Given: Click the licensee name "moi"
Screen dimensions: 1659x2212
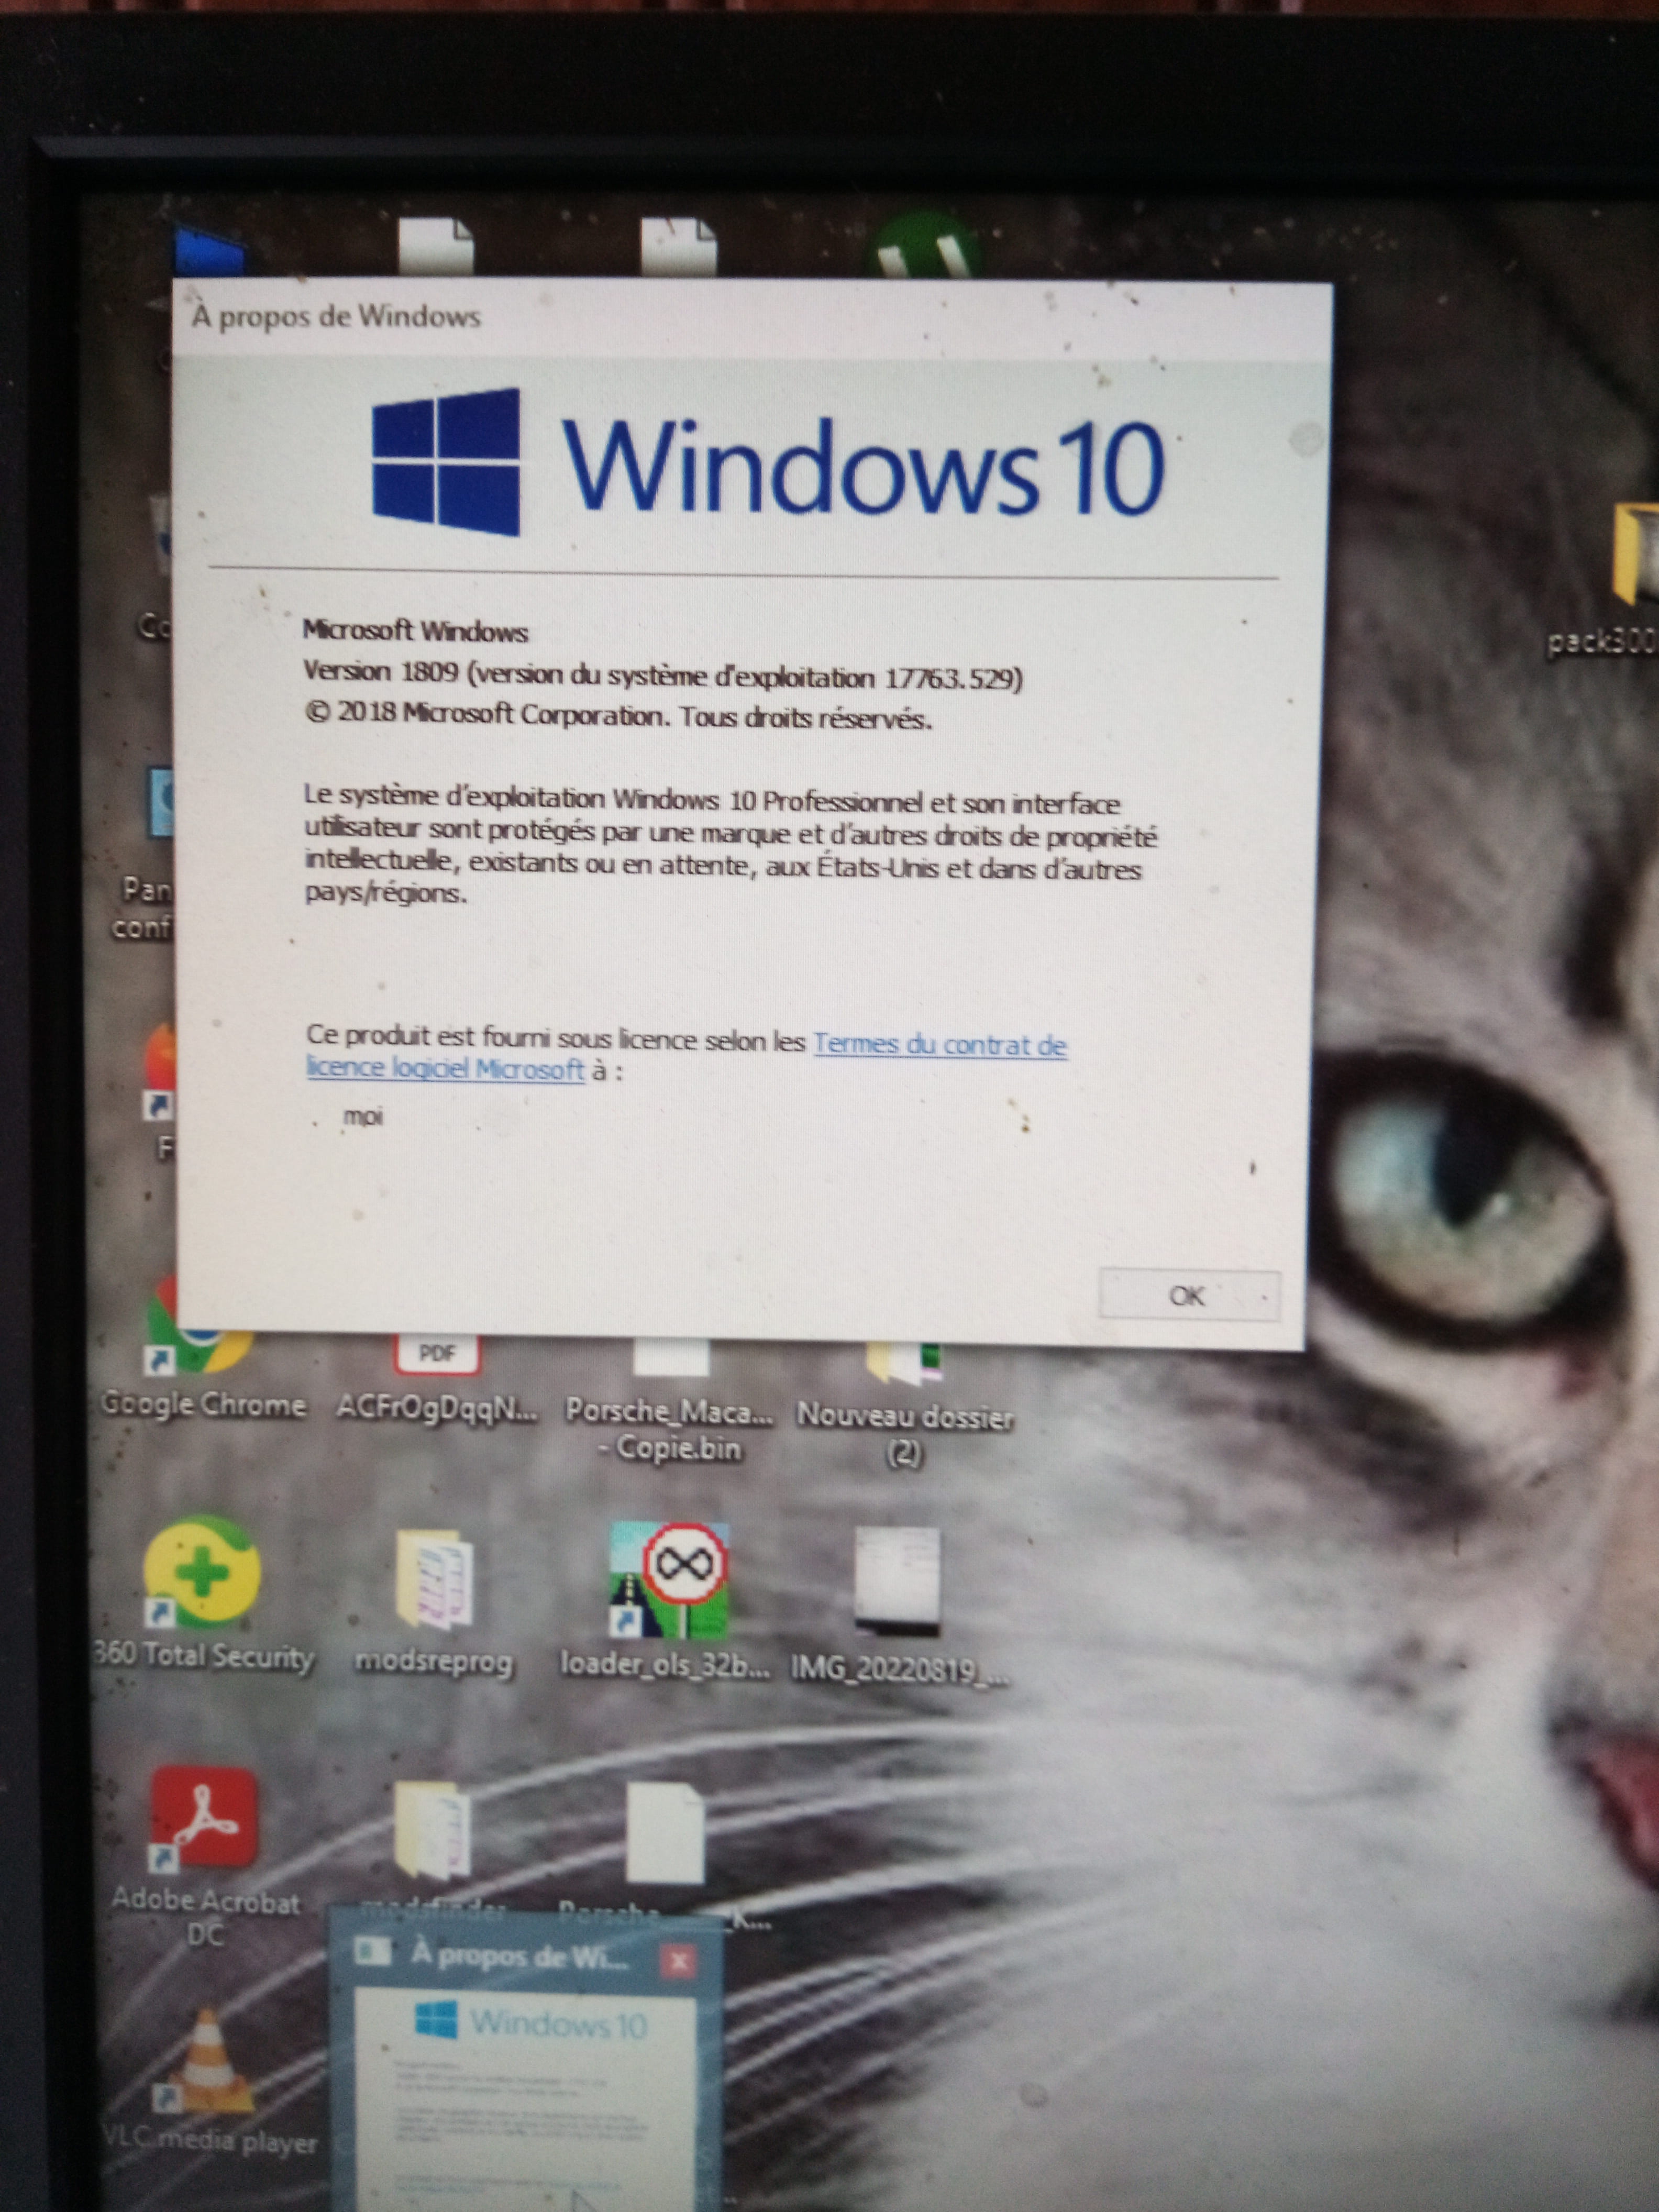Looking at the screenshot, I should 363,1116.
